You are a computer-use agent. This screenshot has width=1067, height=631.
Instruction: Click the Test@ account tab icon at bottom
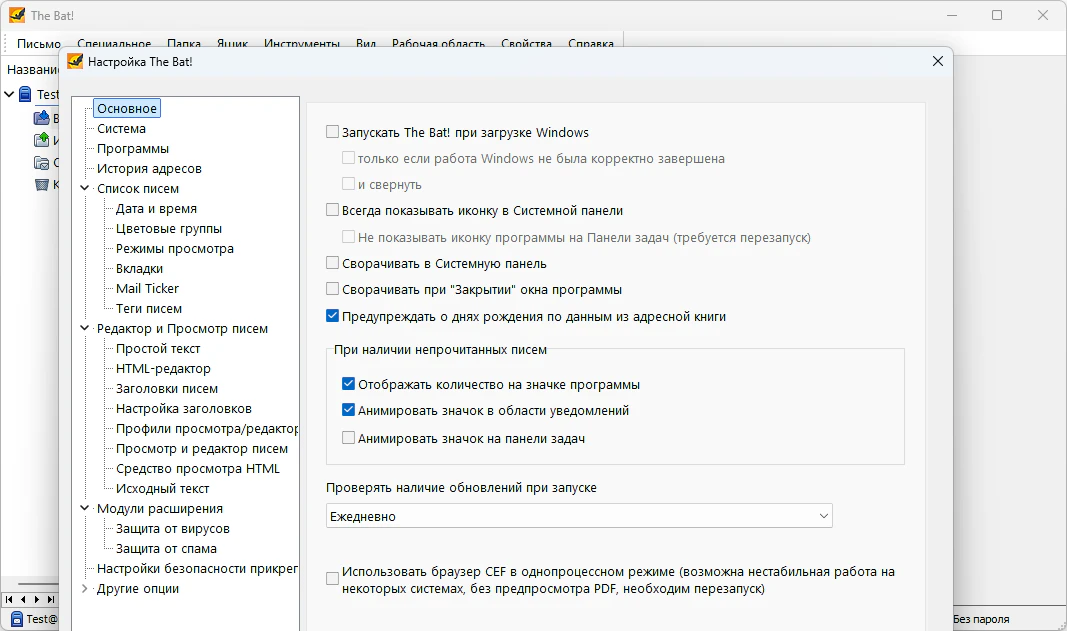(15, 619)
